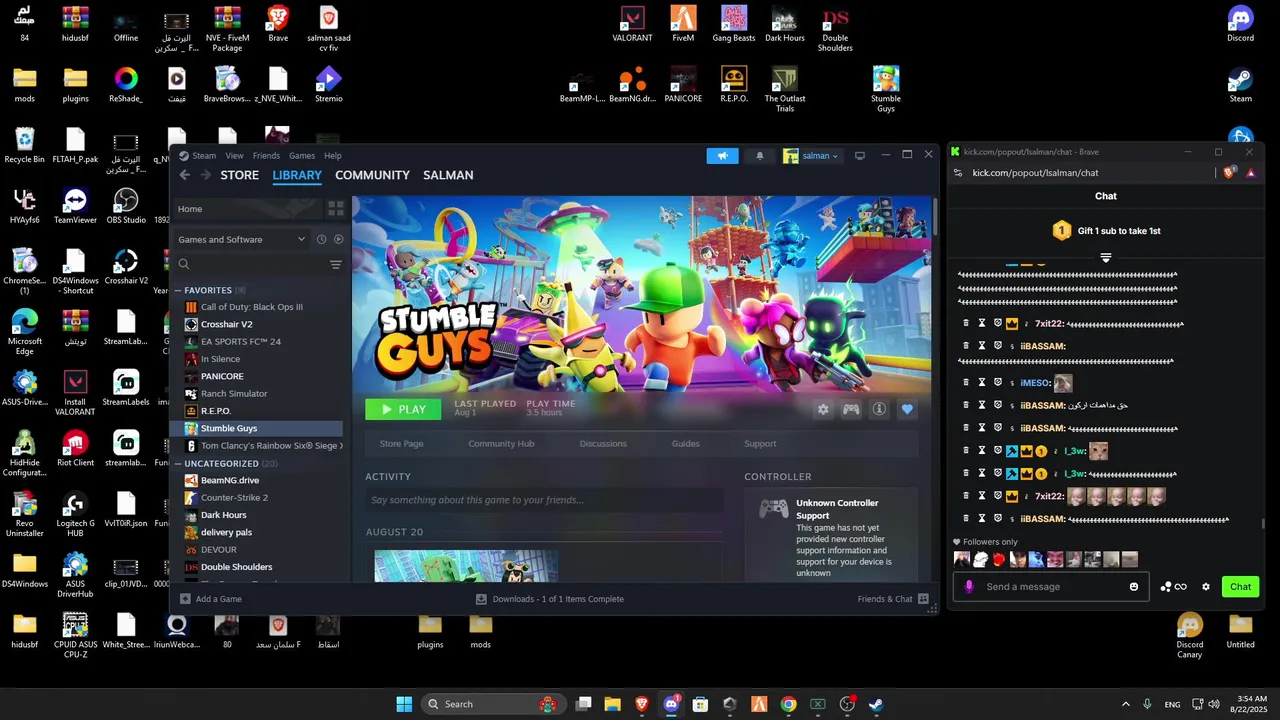This screenshot has height=720, width=1280.
Task: Switch Steam to Big Picture mode icon
Action: point(859,155)
